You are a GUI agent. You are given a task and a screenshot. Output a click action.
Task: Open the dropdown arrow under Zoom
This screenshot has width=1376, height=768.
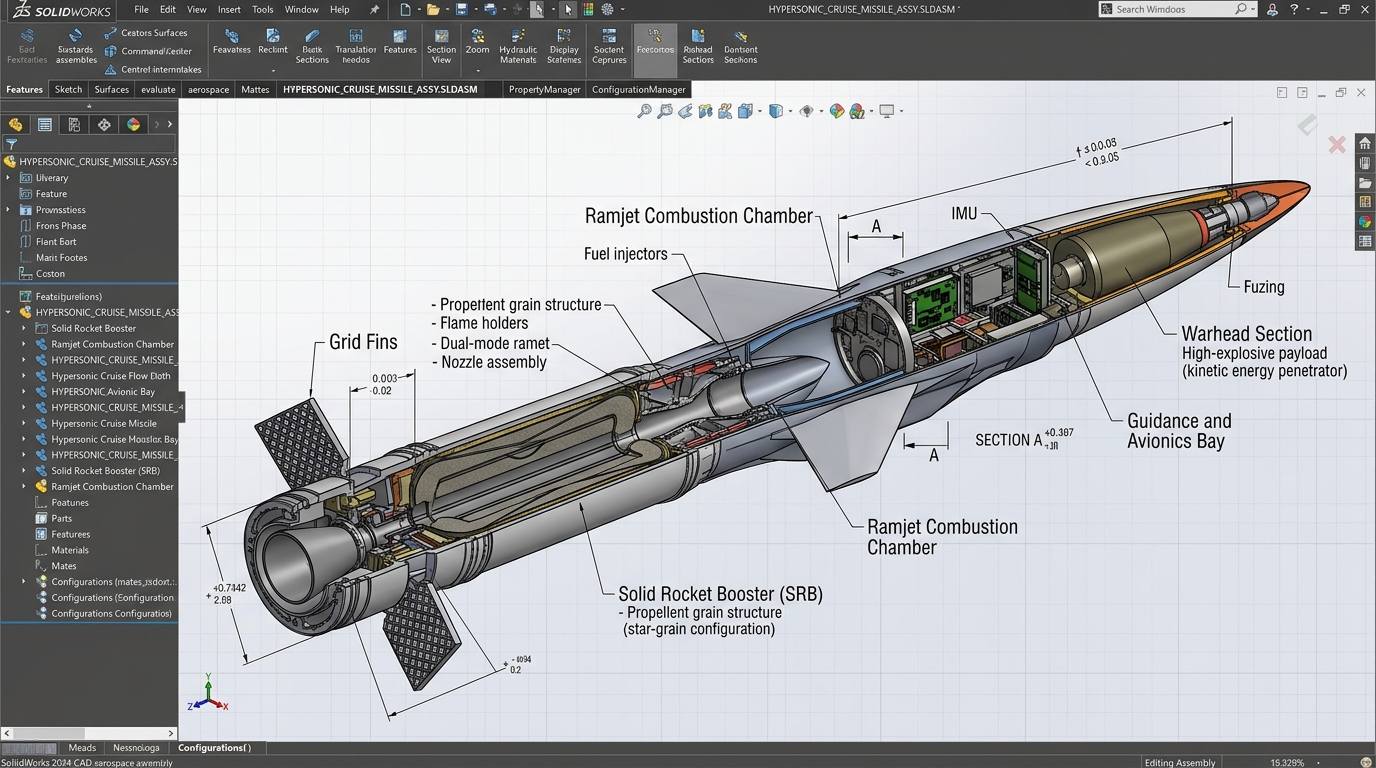click(478, 71)
